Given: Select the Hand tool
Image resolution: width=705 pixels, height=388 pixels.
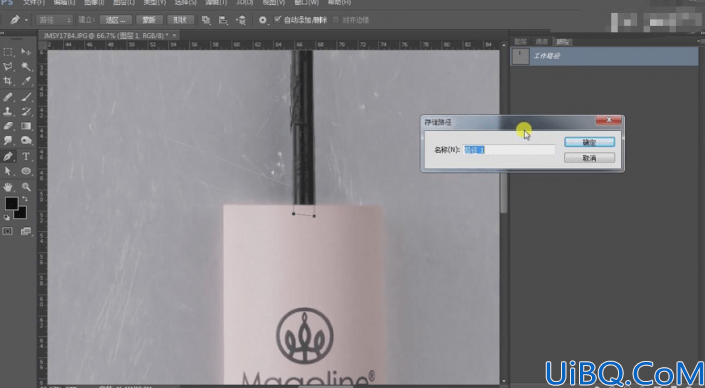Looking at the screenshot, I should (8, 187).
